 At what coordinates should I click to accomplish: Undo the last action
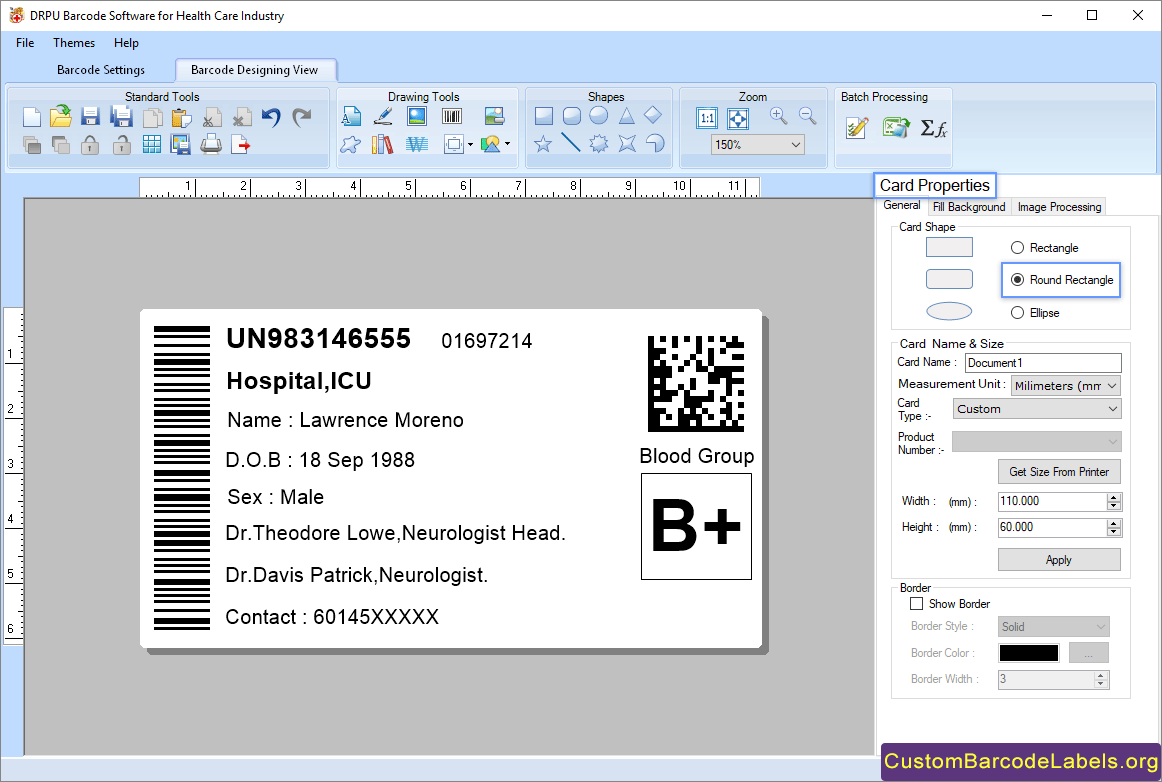tap(271, 117)
